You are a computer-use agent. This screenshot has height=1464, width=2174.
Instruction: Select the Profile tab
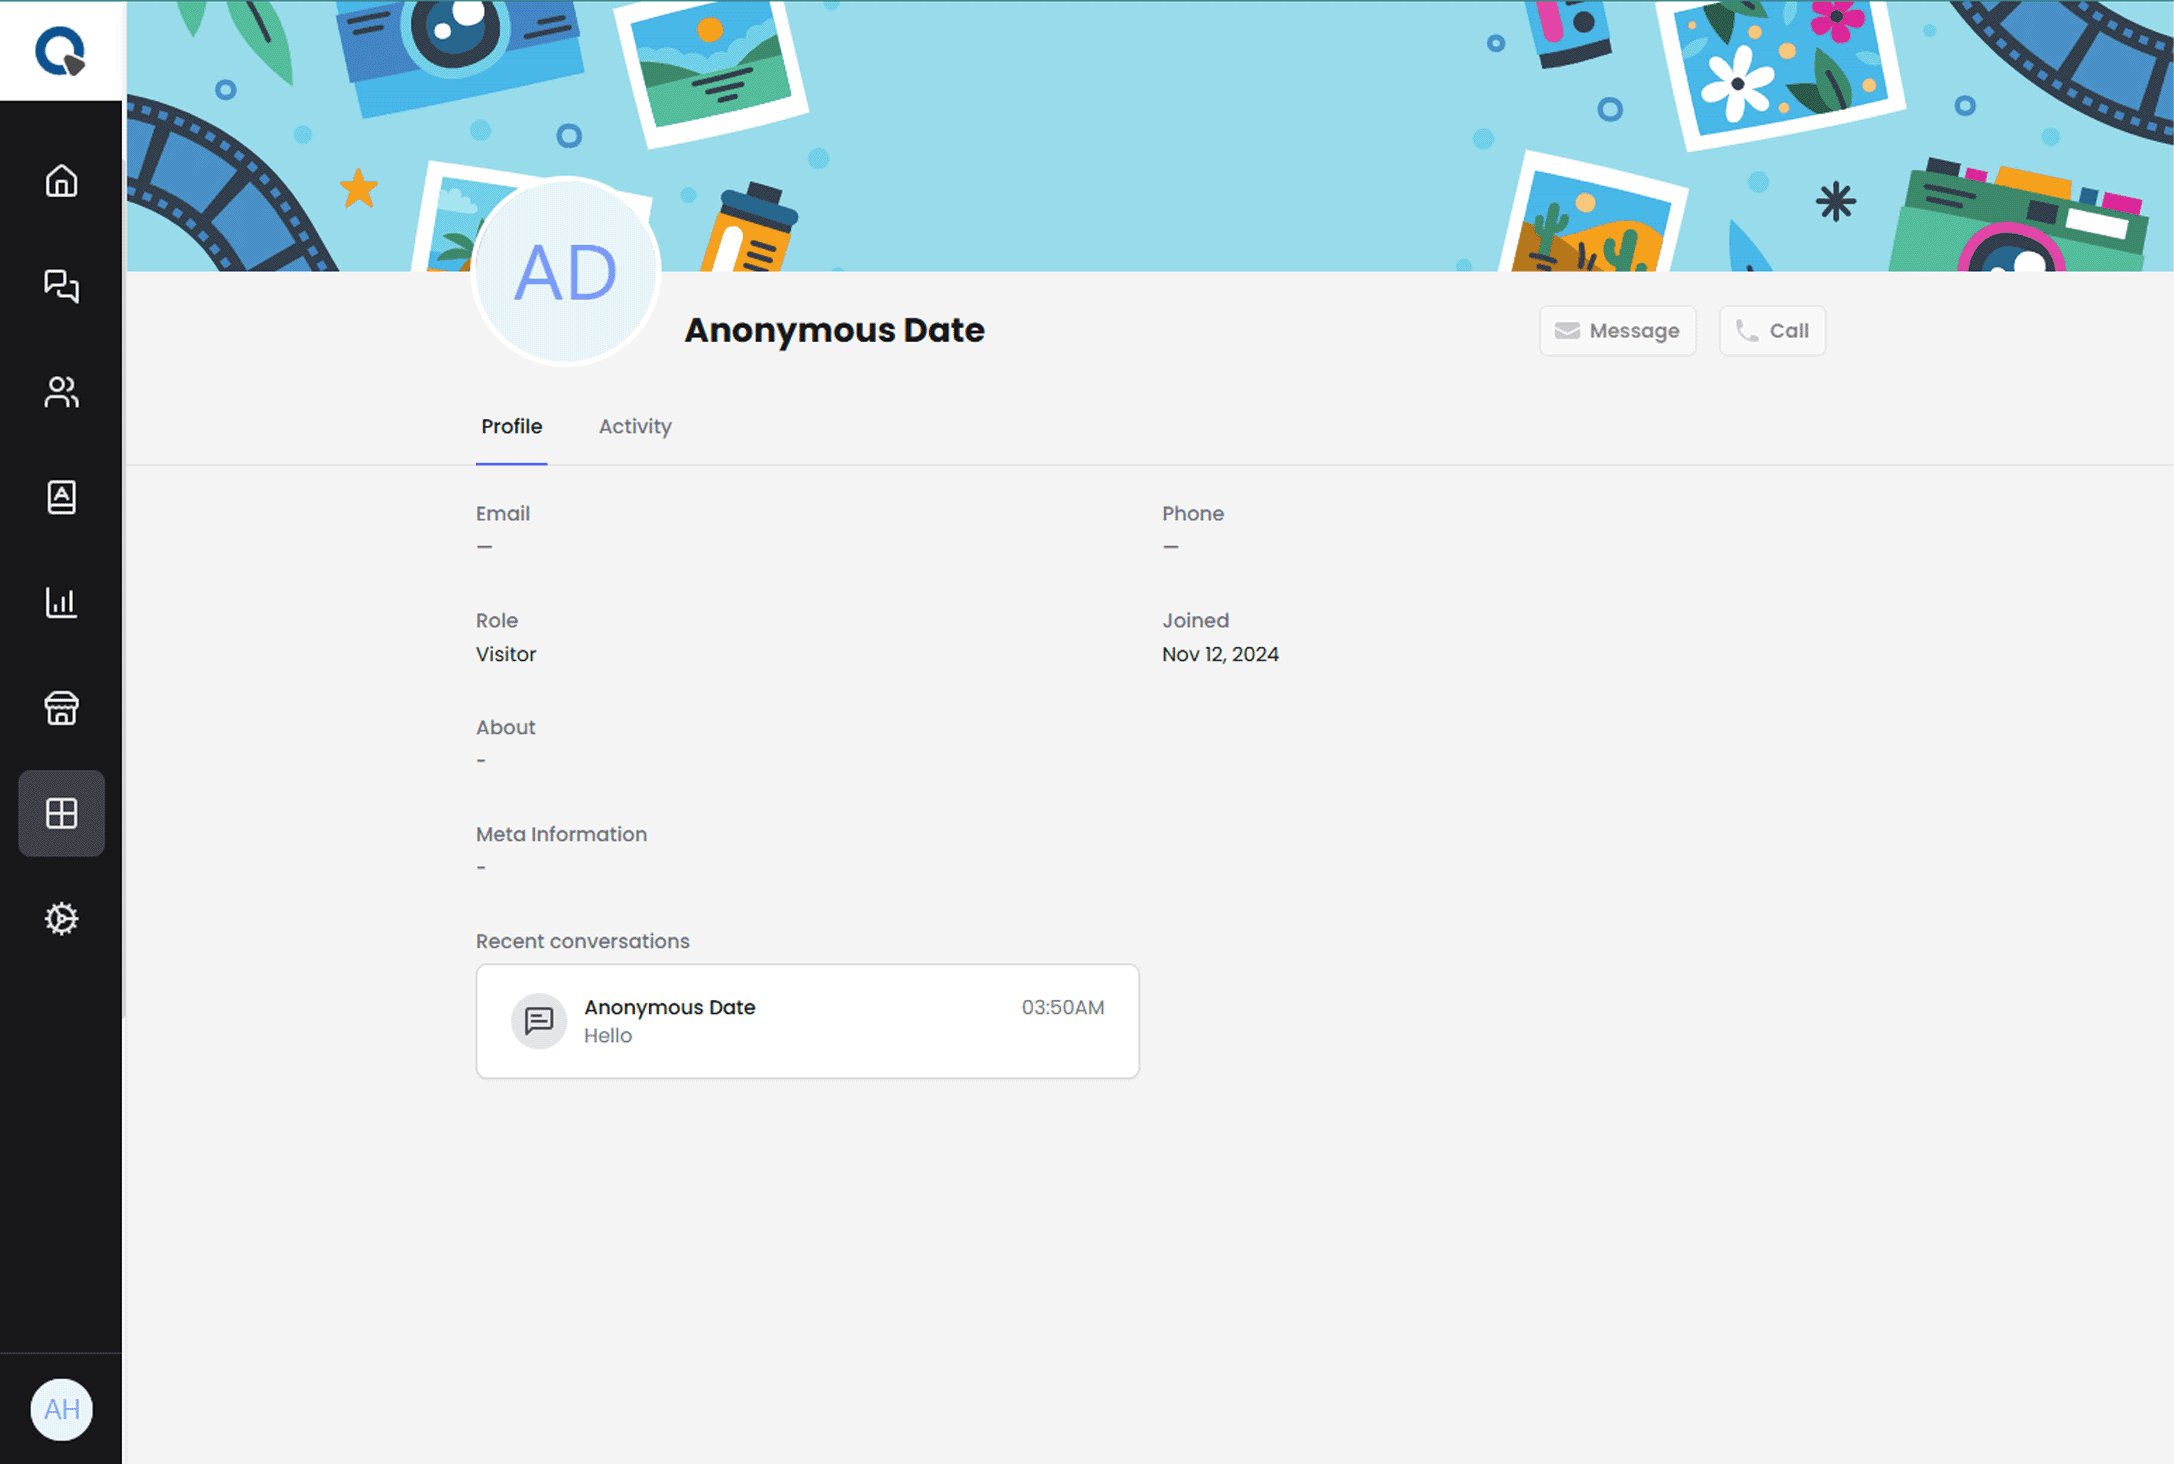(x=511, y=426)
